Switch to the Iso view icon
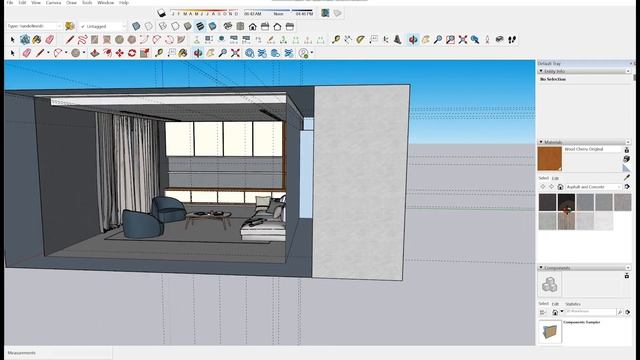 point(228,27)
